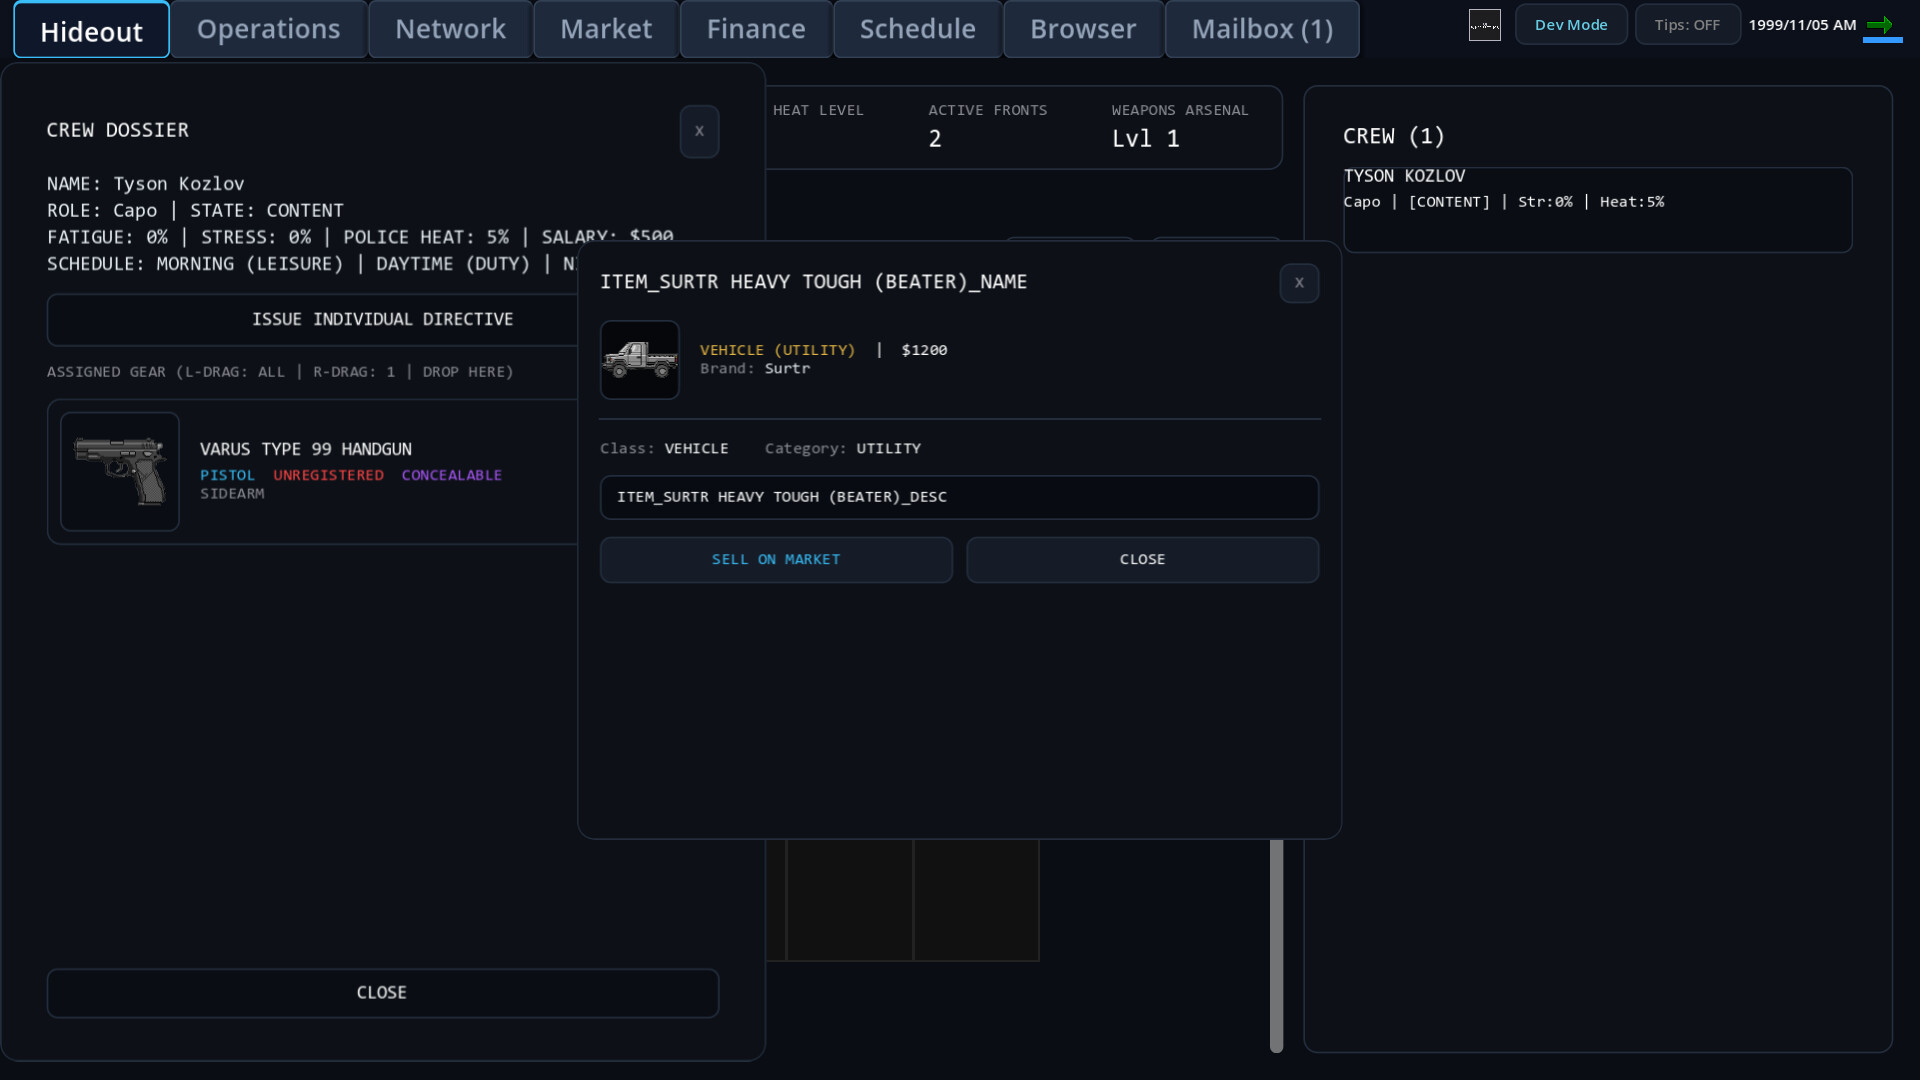The height and width of the screenshot is (1080, 1920).
Task: Toggle Dev Mode
Action: [x=1571, y=25]
